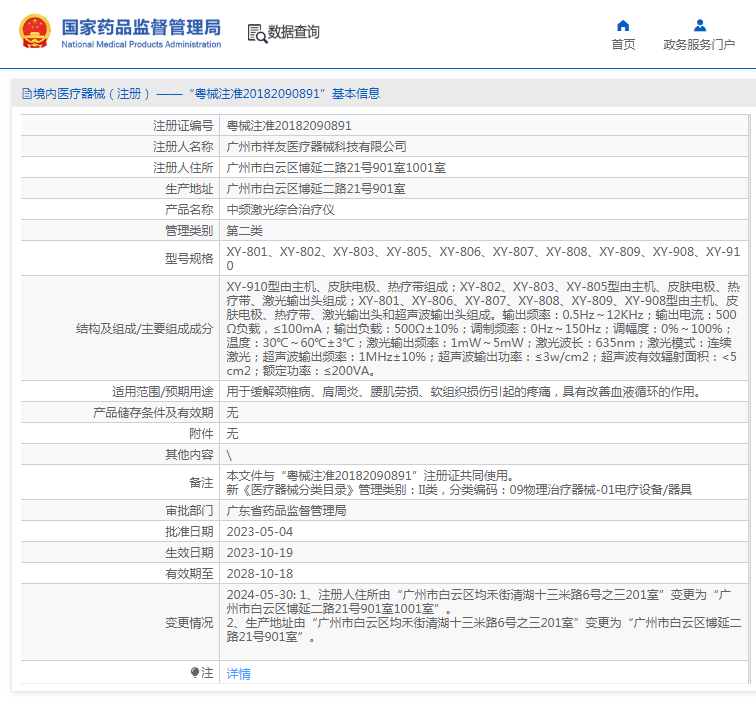Click the 生产地址 row label
The width and height of the screenshot is (756, 704).
pos(189,189)
